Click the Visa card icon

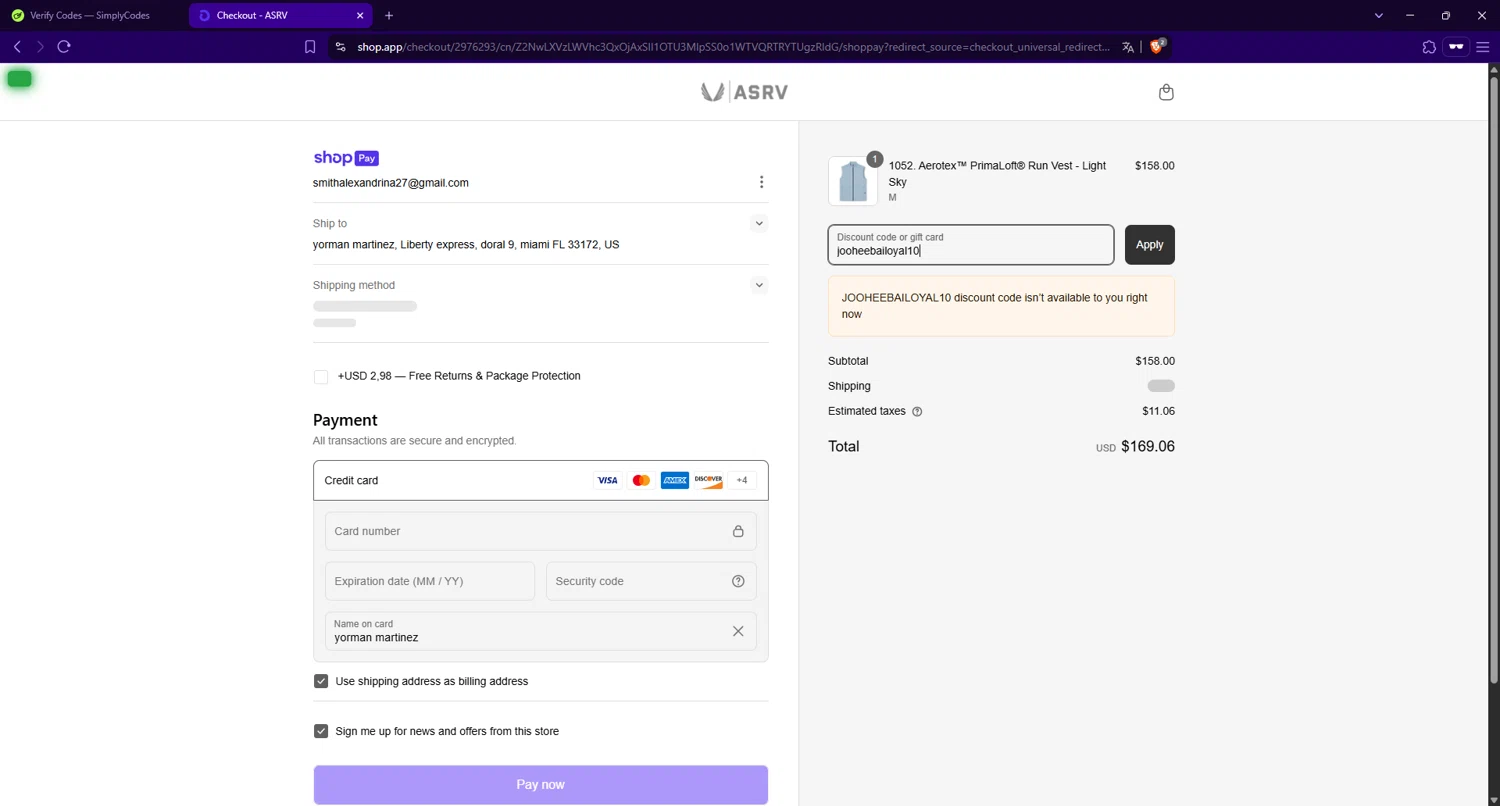(x=607, y=481)
